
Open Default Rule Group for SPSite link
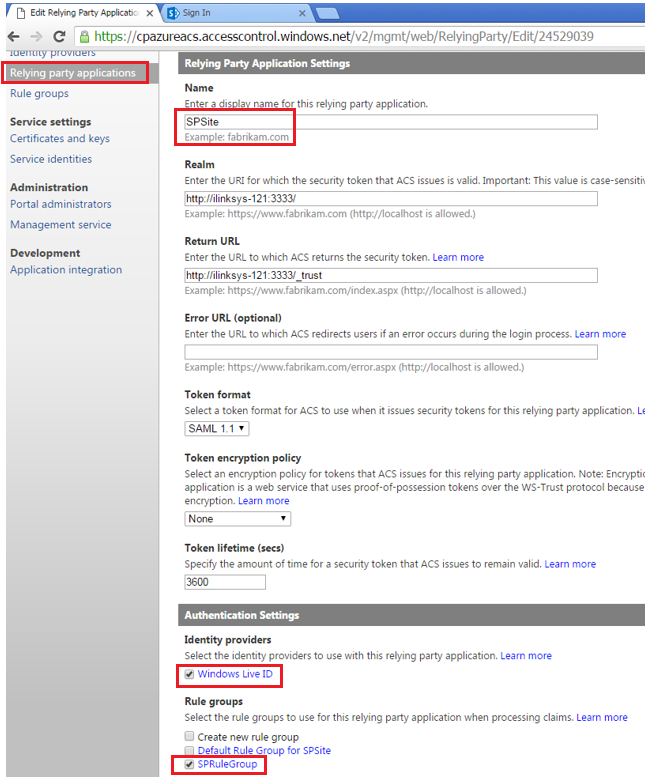click(x=264, y=750)
